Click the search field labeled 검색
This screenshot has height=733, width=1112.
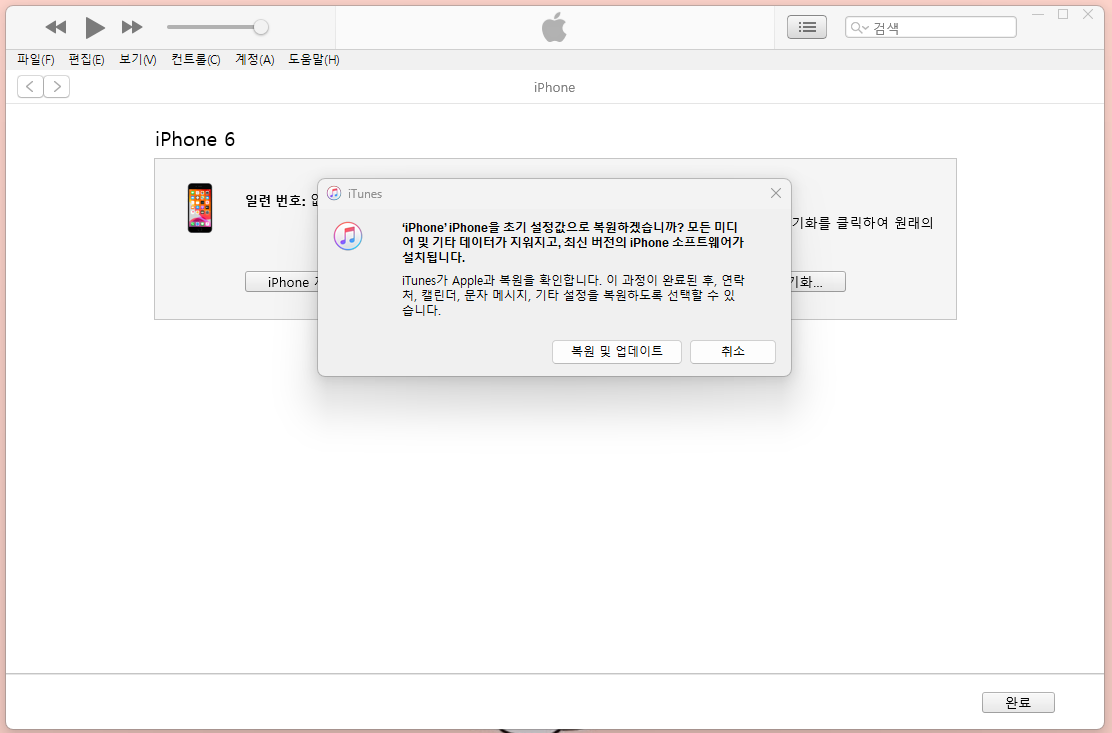coord(930,28)
